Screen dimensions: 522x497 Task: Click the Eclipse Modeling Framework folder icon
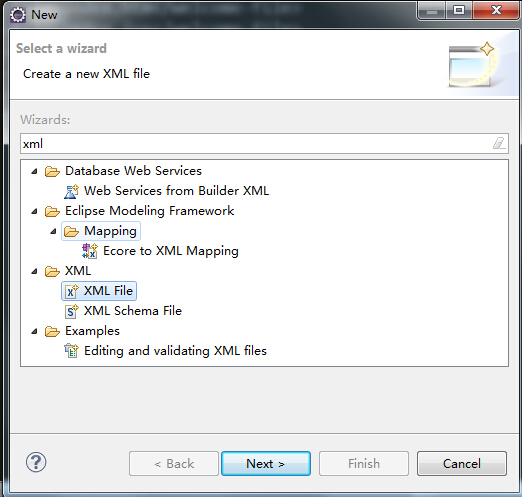(x=52, y=211)
